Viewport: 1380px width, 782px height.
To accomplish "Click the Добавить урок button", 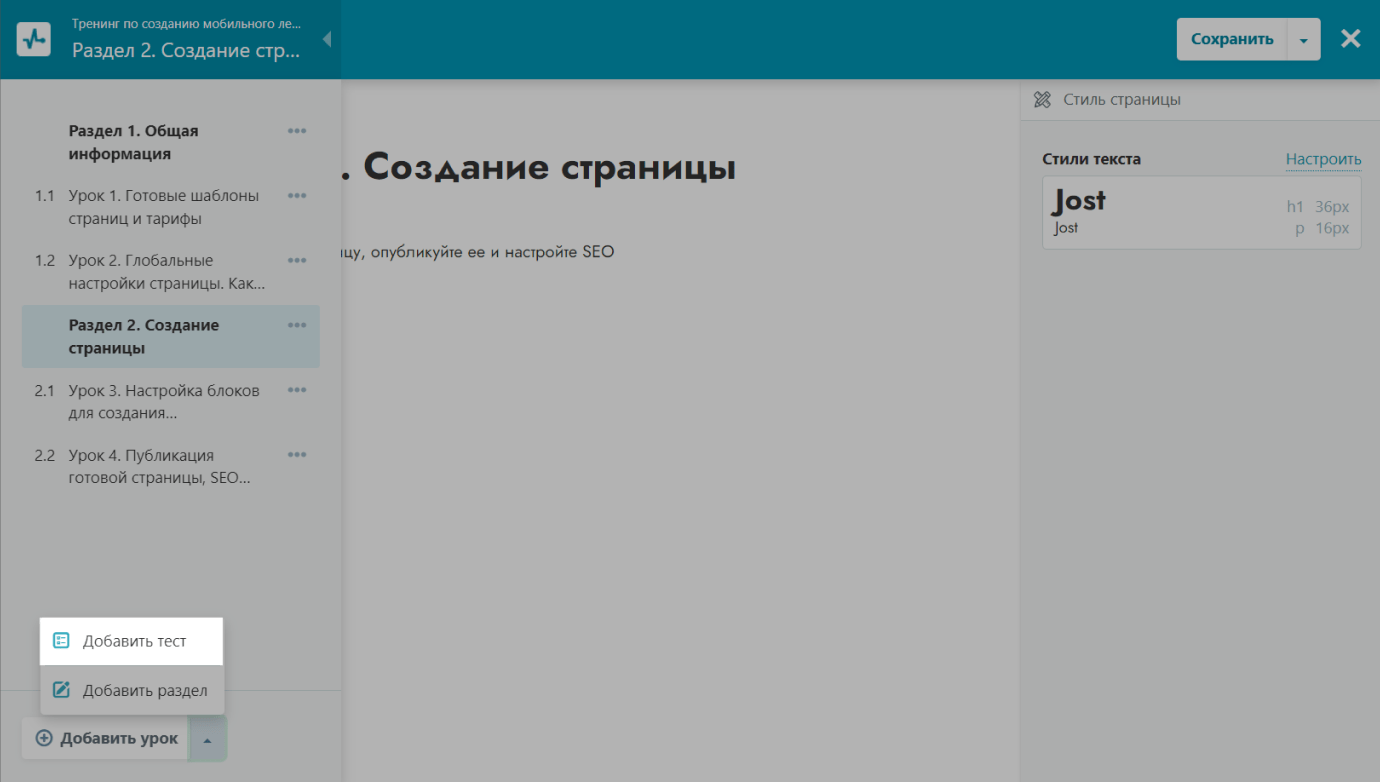I will [106, 739].
